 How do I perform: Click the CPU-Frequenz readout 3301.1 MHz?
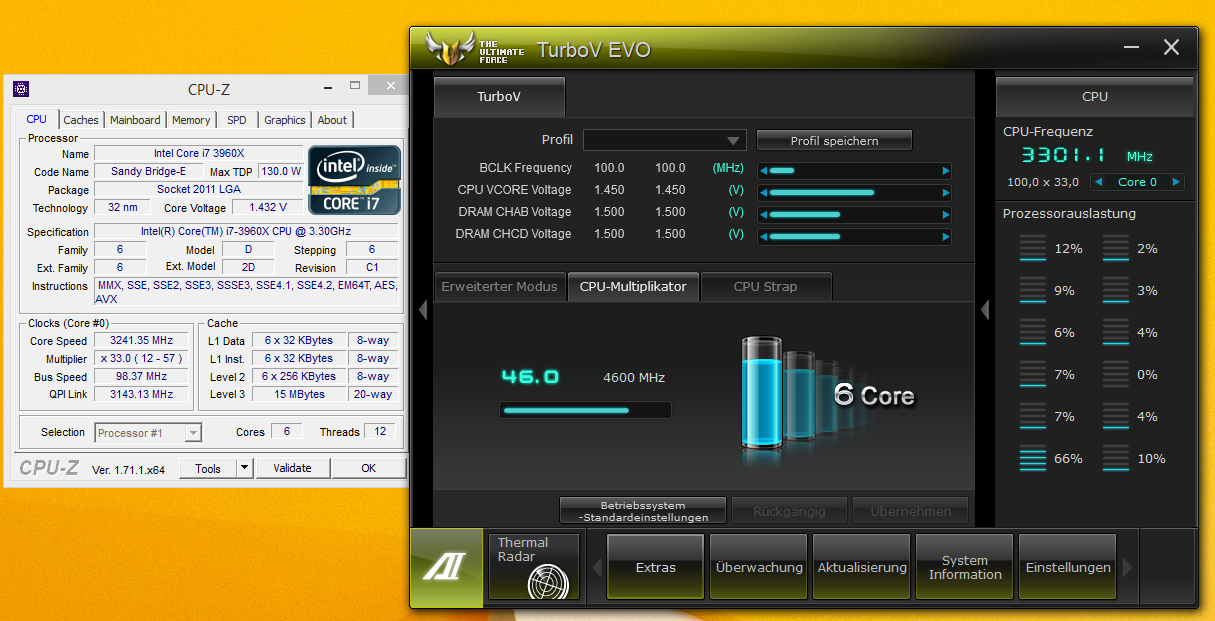click(1087, 156)
